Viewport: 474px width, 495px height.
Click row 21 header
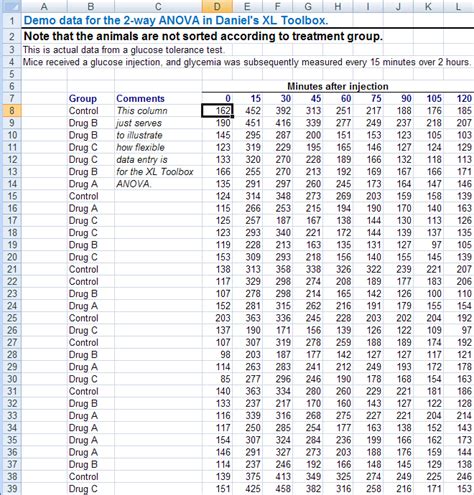click(11, 269)
